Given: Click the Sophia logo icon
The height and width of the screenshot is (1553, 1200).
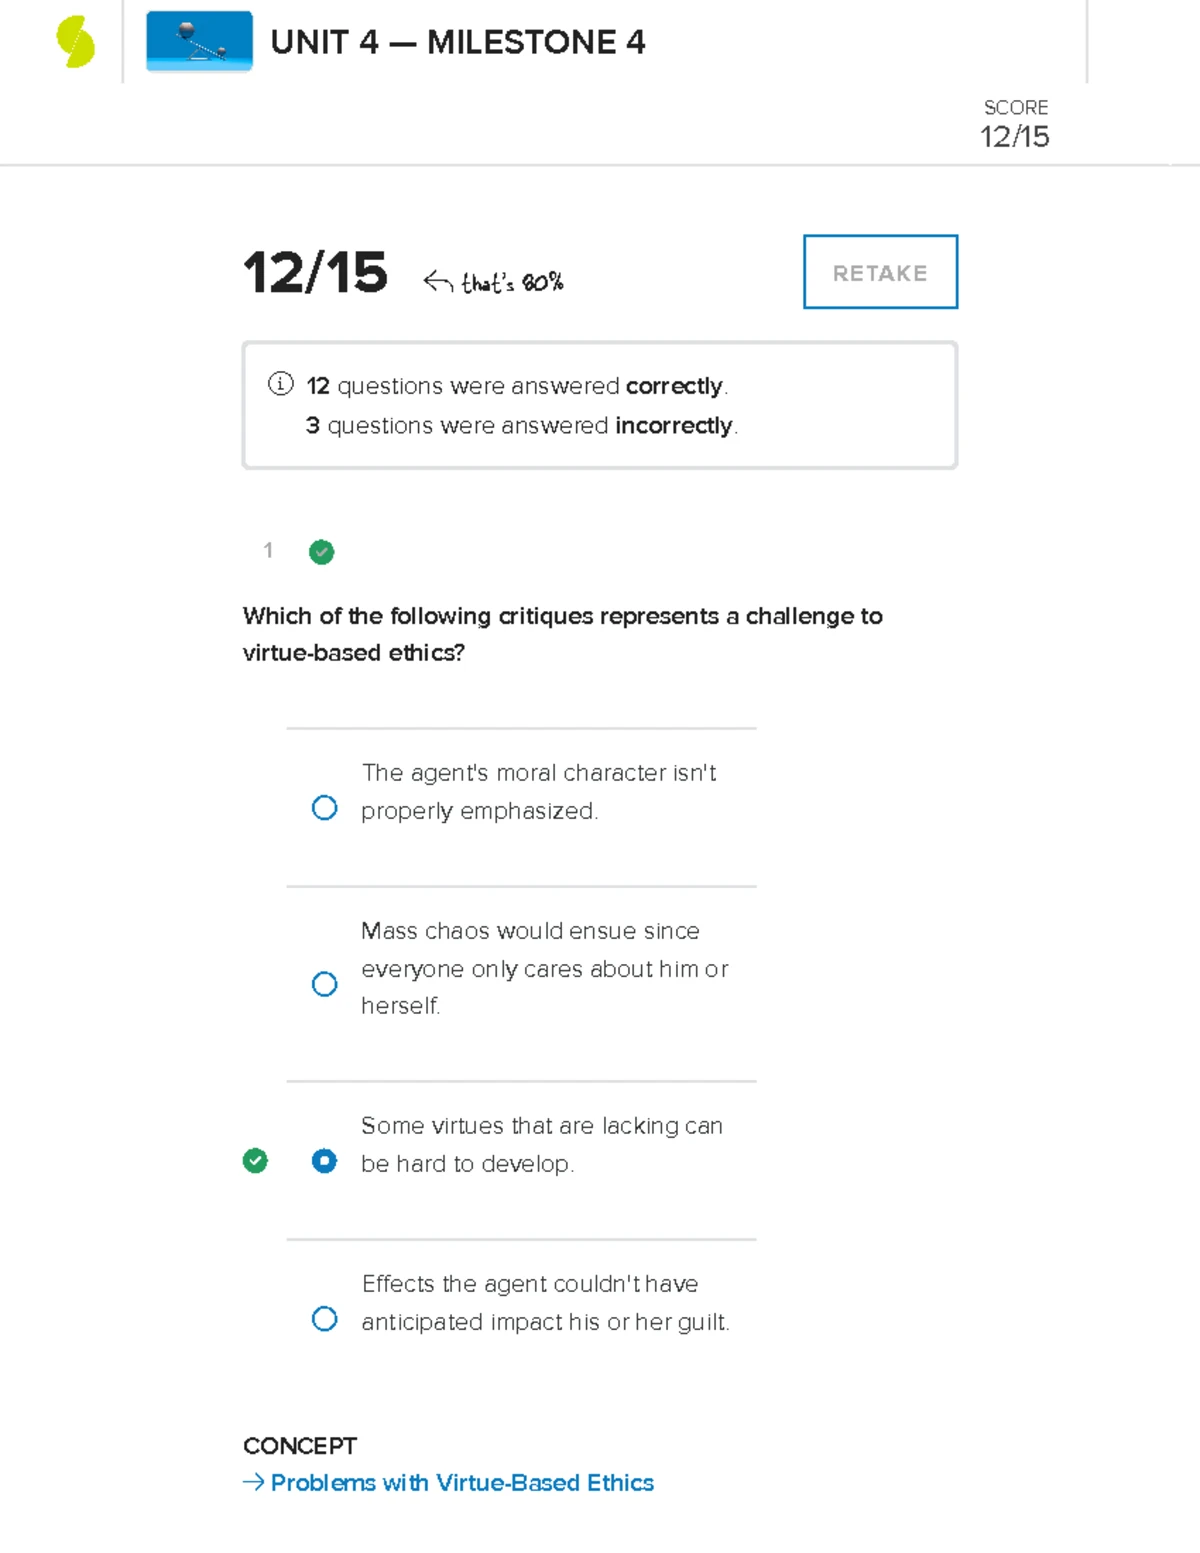Looking at the screenshot, I should [x=75, y=42].
